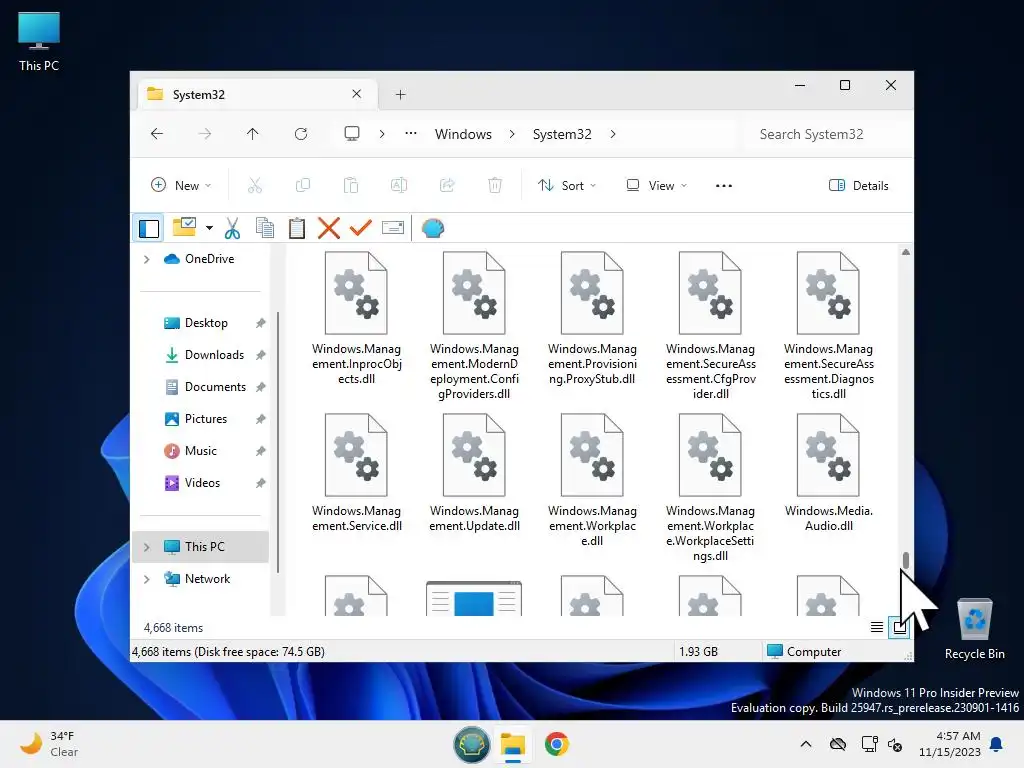This screenshot has width=1024, height=768.
Task: Click the vertical scrollbar thumb in file list
Action: 906,560
